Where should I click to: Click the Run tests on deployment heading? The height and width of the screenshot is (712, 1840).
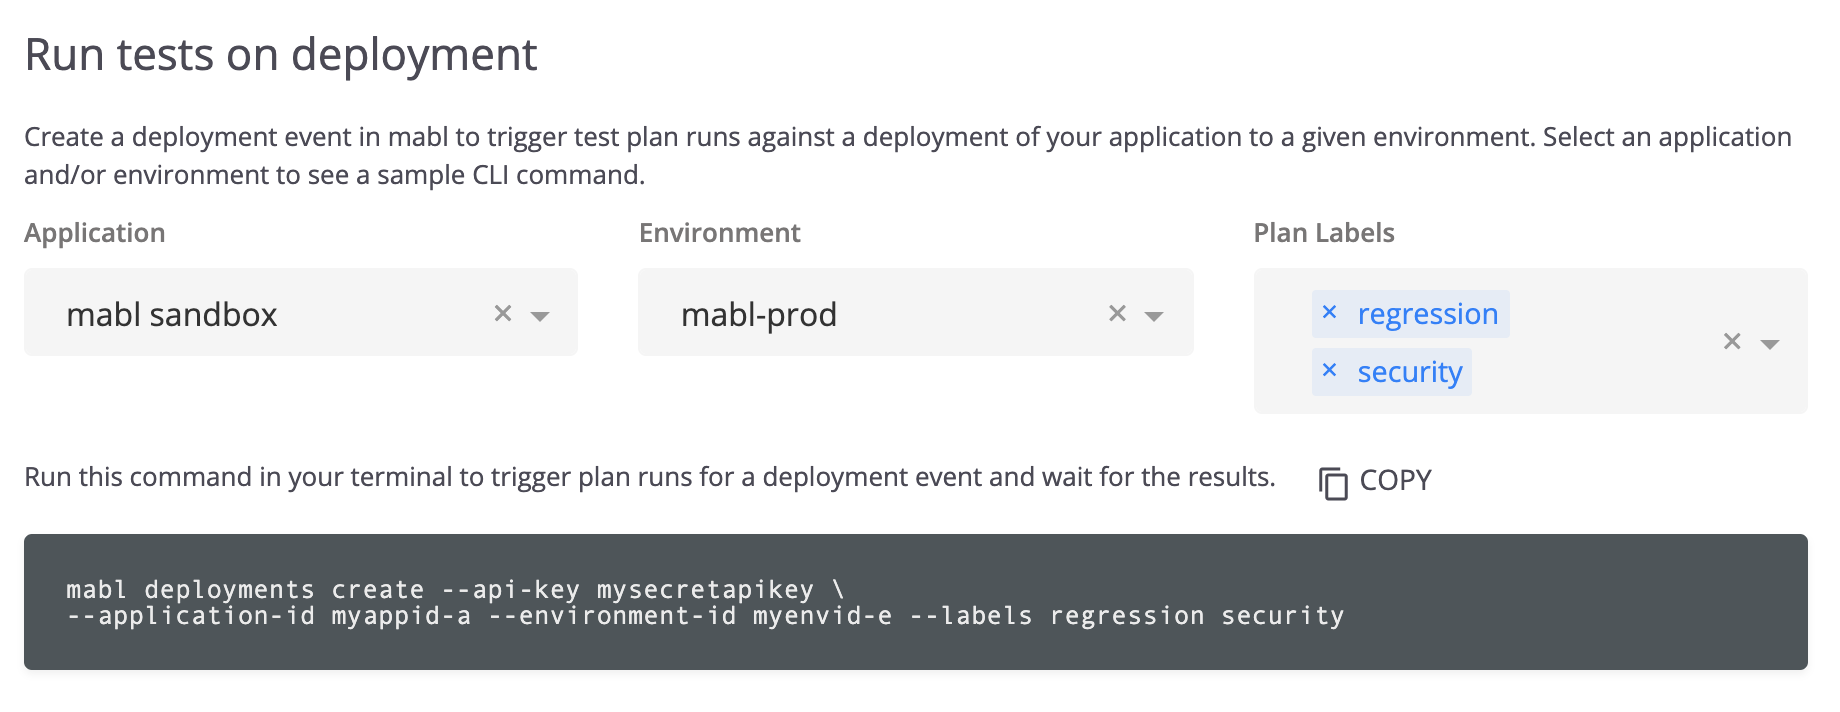(281, 55)
